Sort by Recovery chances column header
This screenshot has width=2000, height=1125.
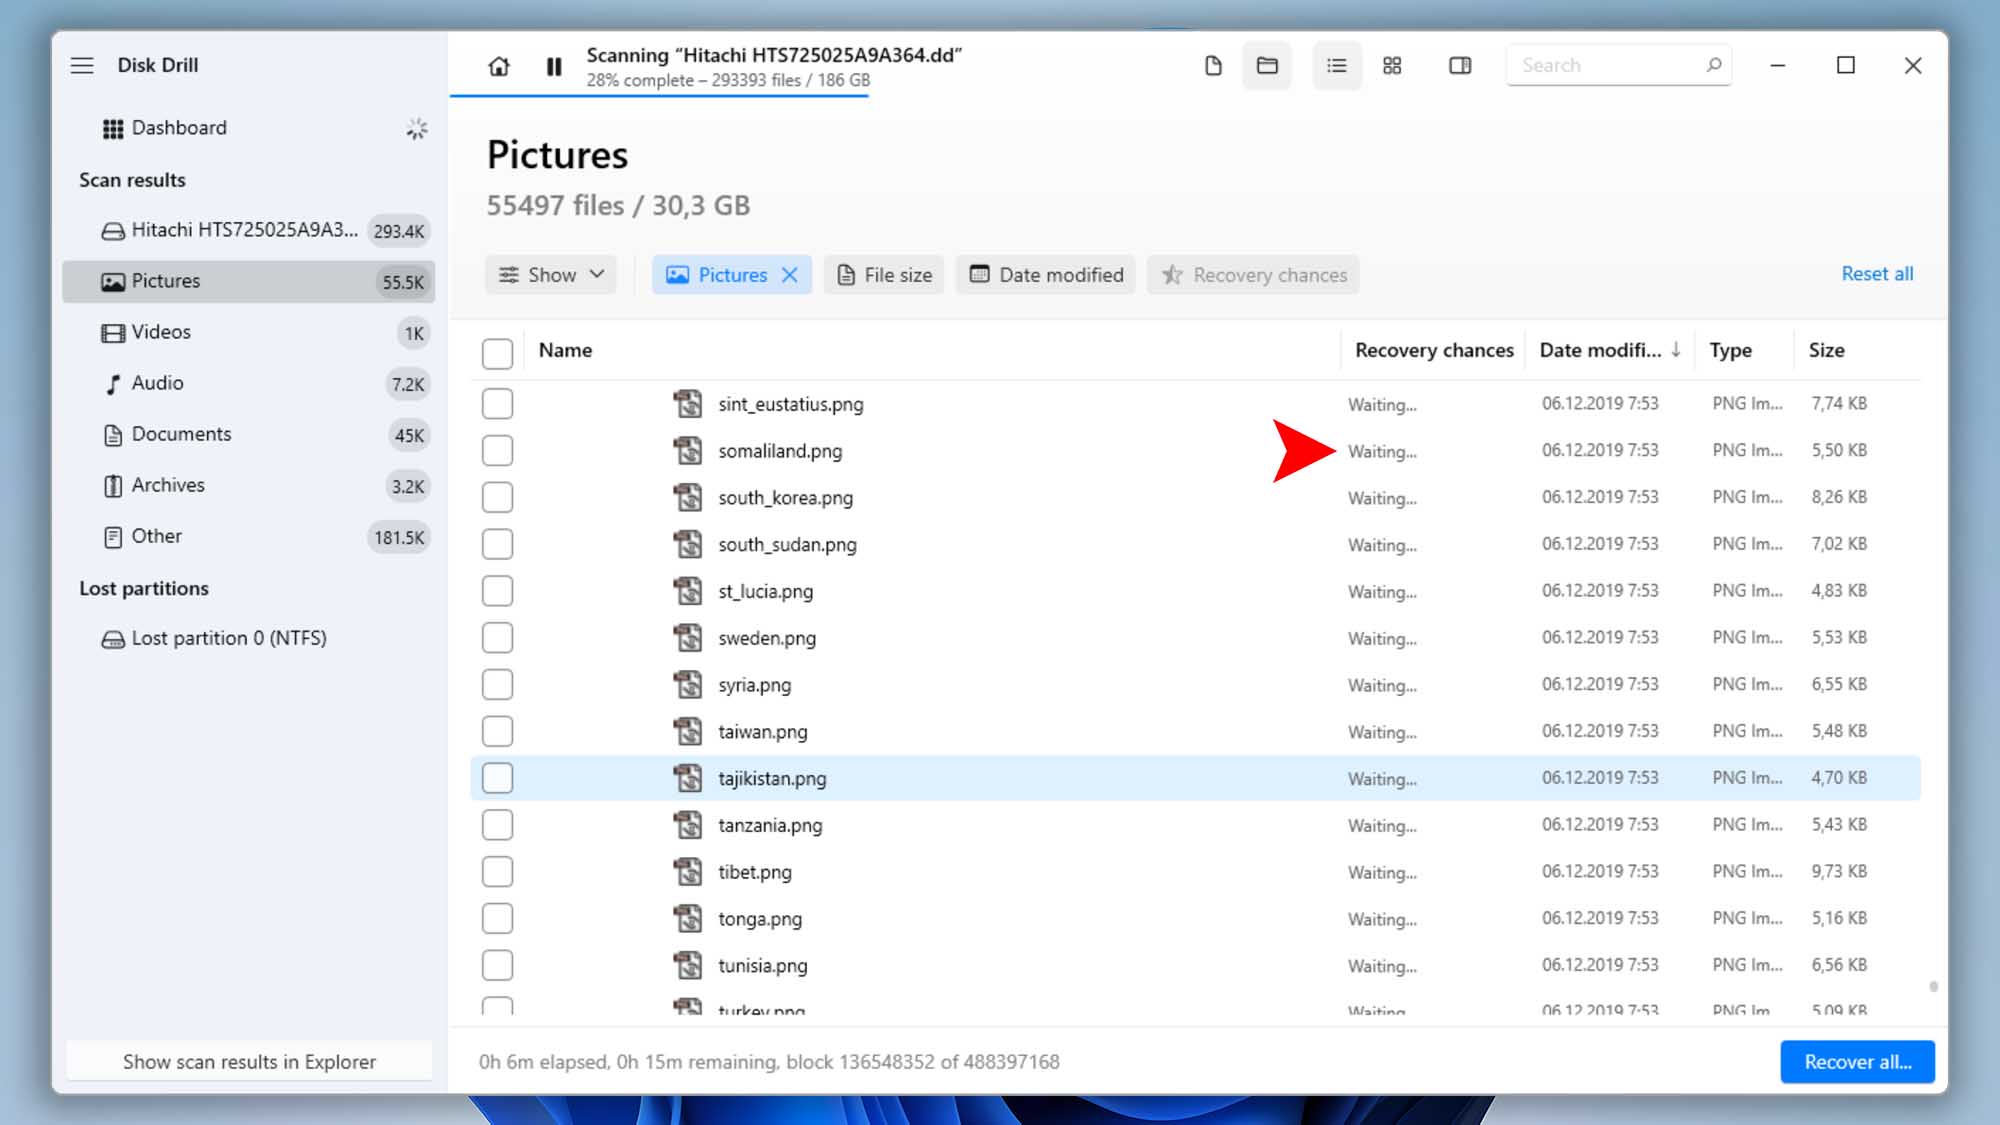coord(1434,350)
